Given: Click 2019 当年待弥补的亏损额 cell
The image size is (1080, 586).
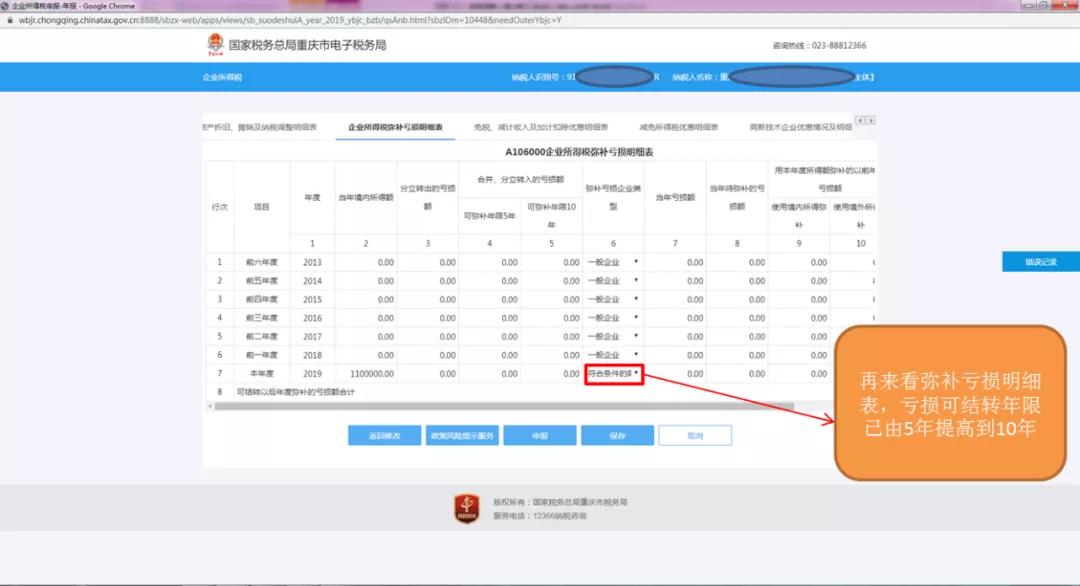Looking at the screenshot, I should [737, 374].
